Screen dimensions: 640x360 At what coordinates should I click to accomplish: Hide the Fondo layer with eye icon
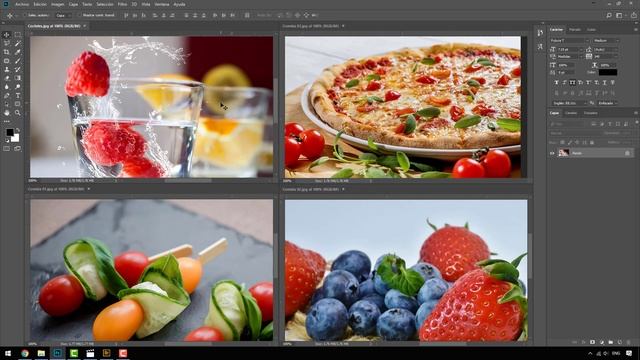point(552,153)
